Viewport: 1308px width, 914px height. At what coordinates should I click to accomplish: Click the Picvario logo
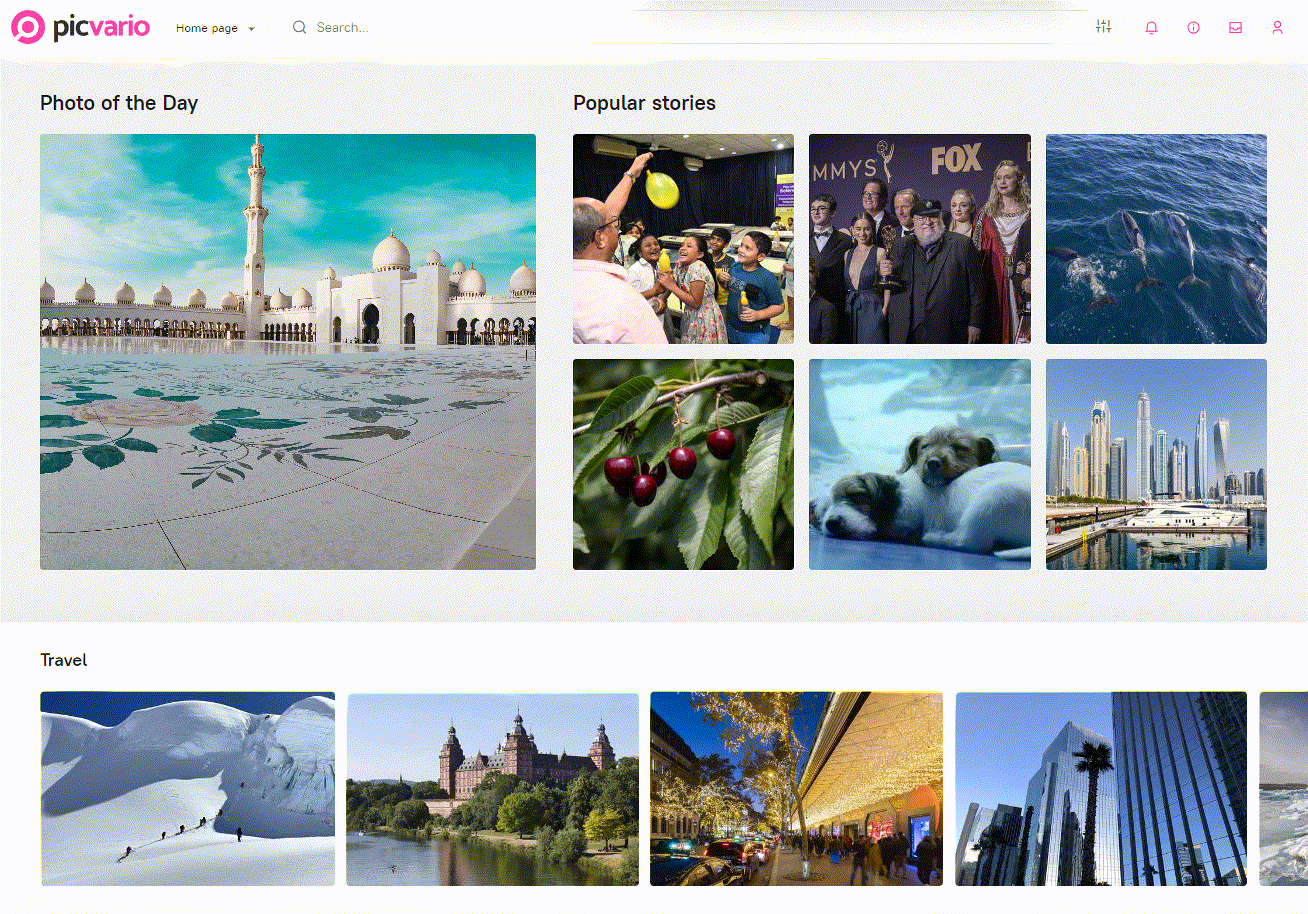[80, 27]
